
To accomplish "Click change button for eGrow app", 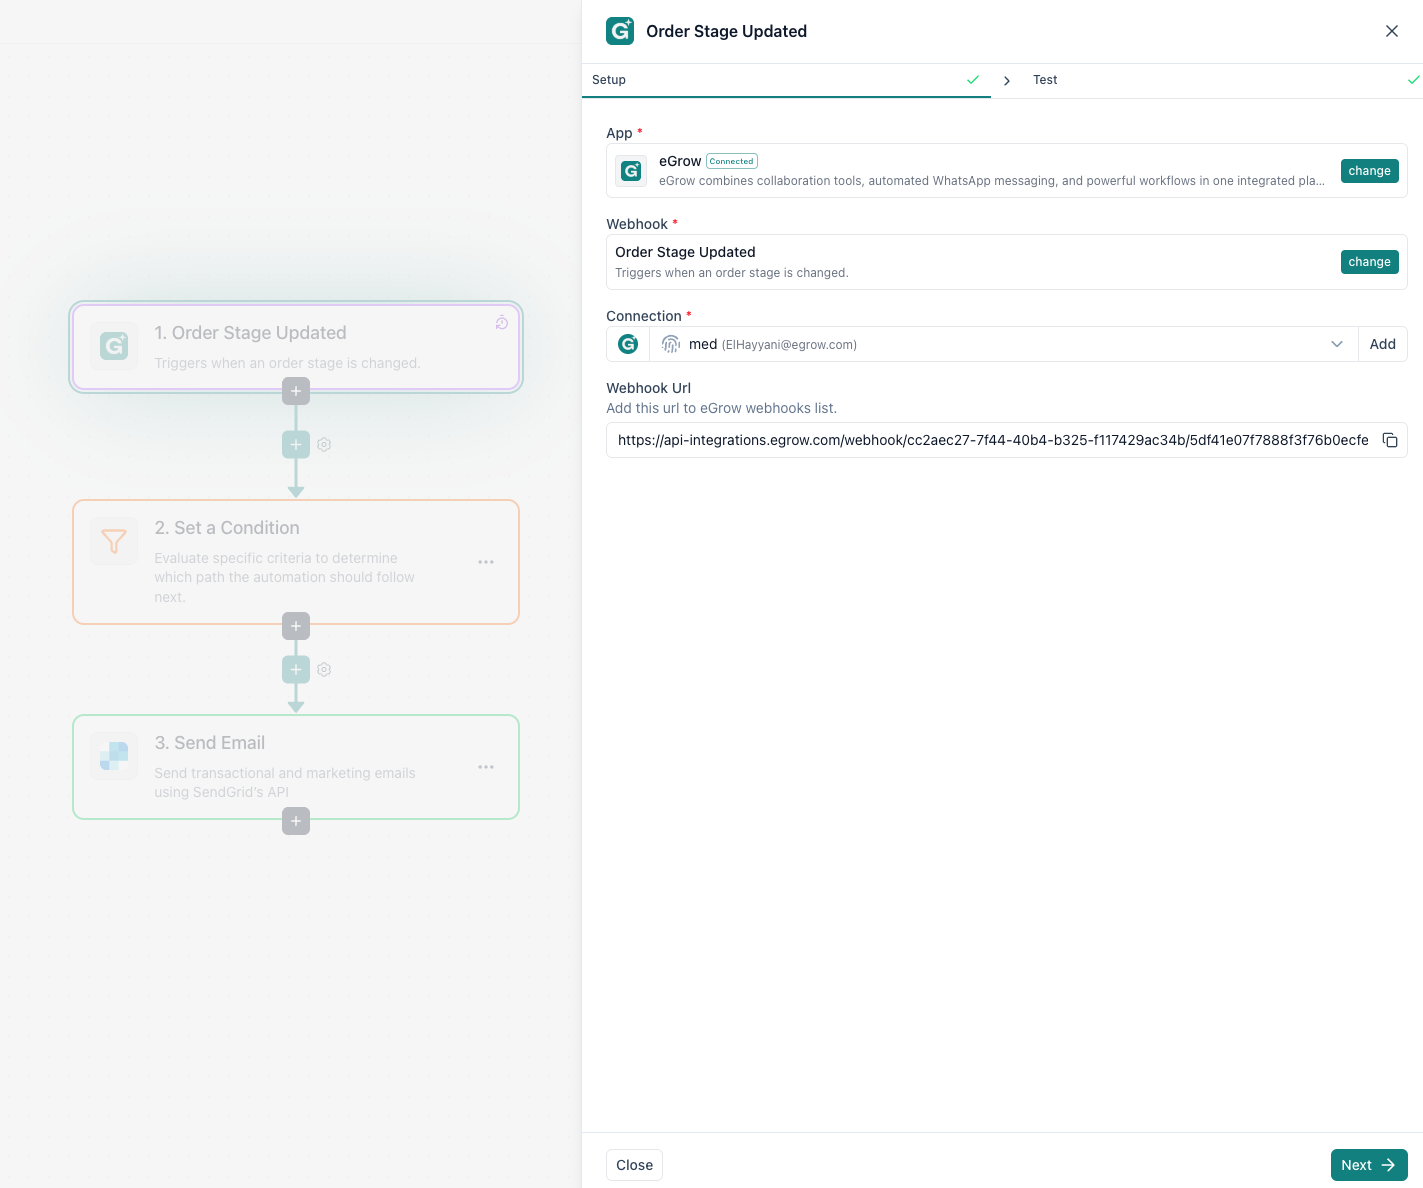I will point(1369,171).
